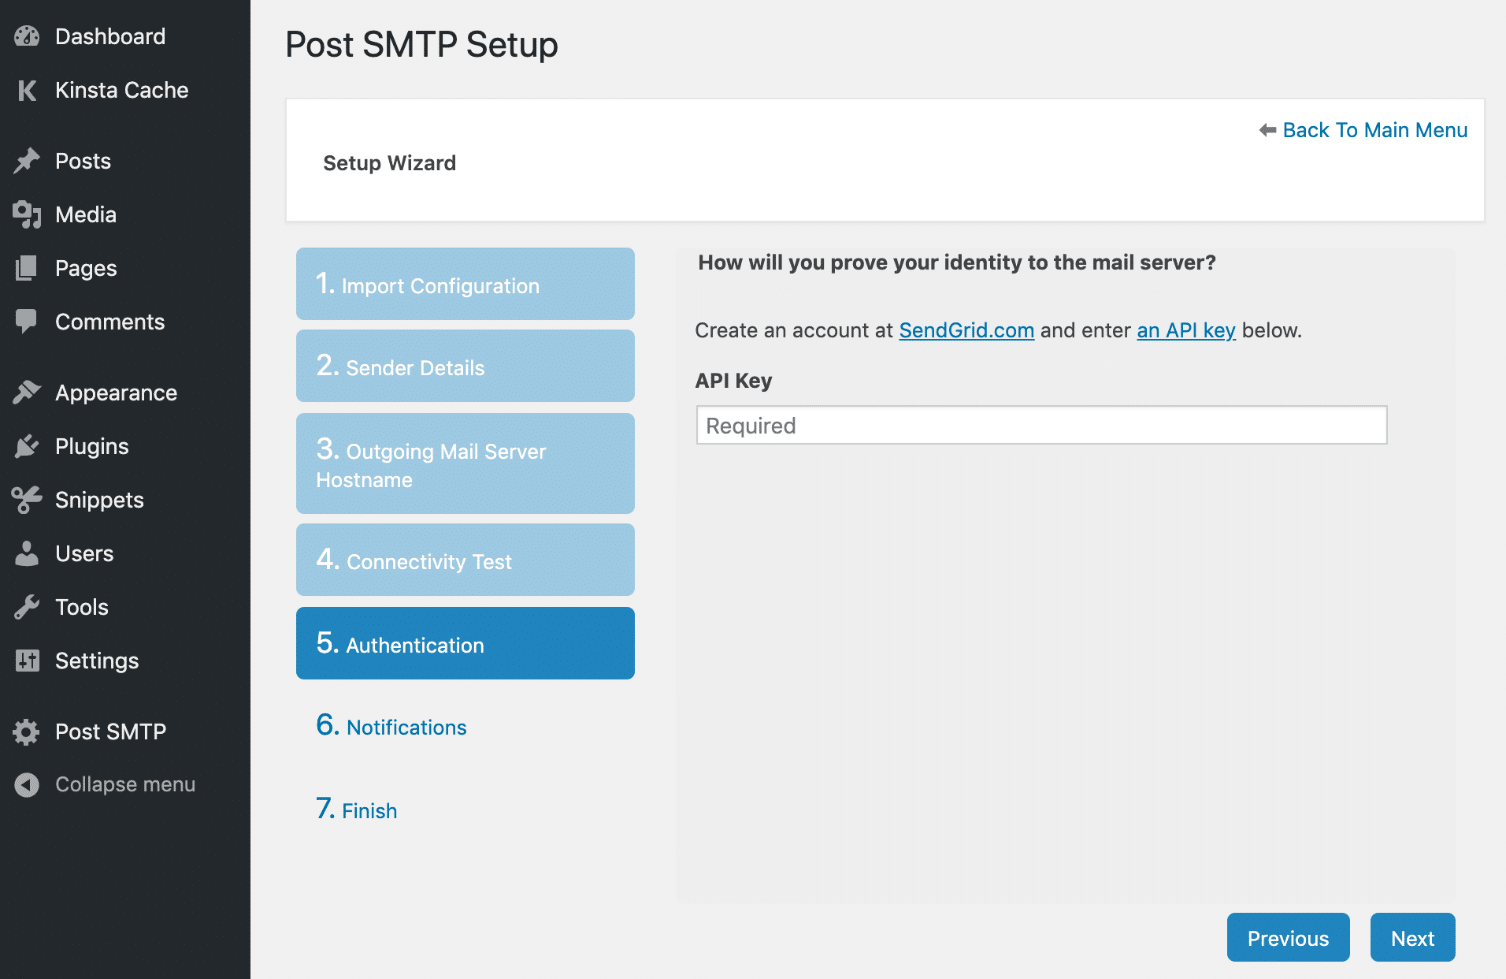Select the Plugins plug icon

(26, 446)
